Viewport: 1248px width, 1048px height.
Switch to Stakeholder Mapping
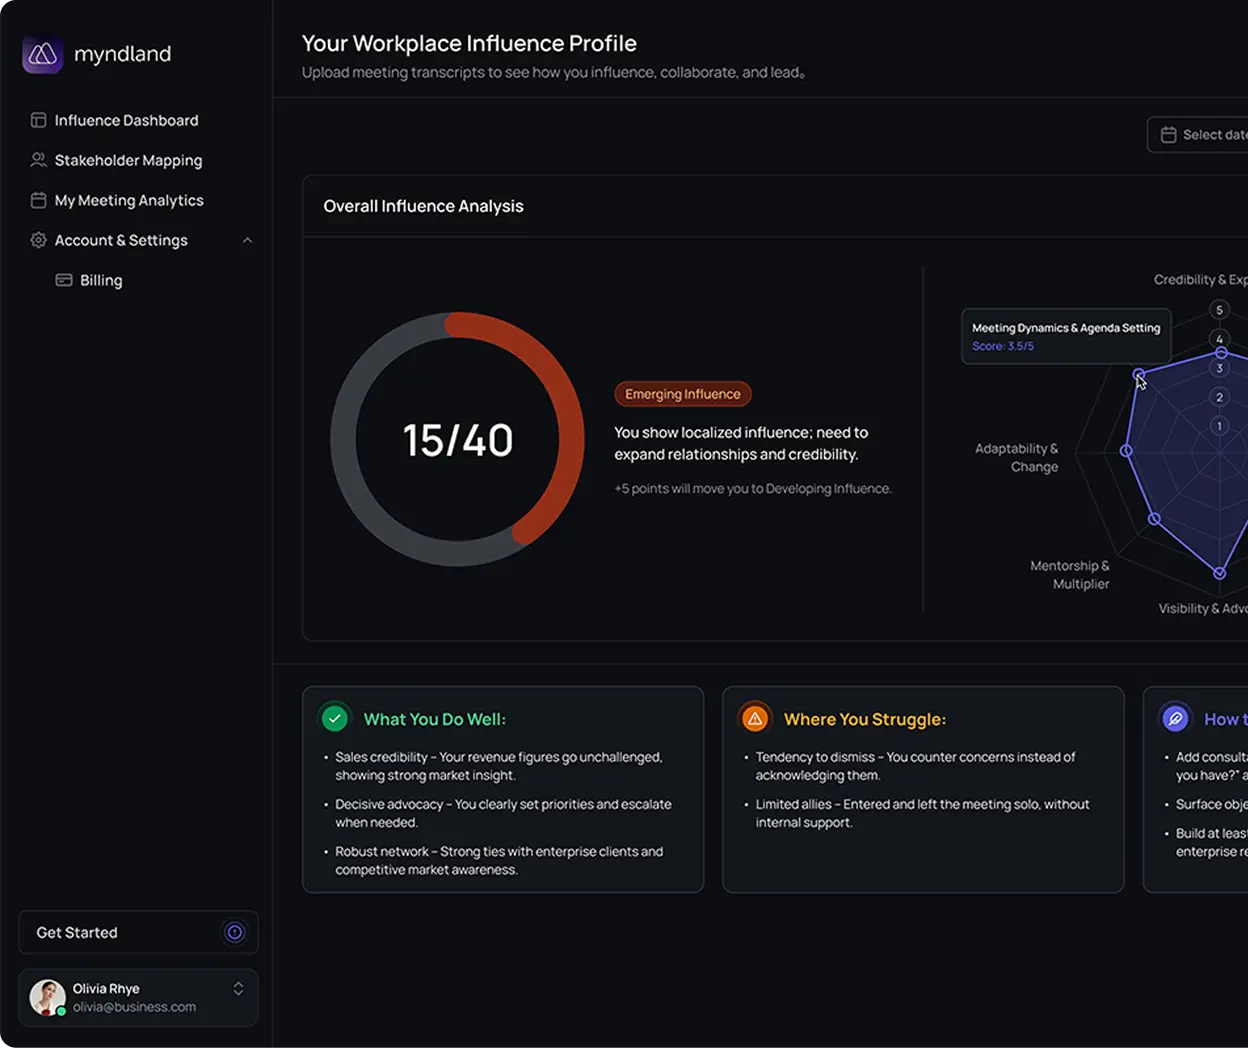coord(128,160)
